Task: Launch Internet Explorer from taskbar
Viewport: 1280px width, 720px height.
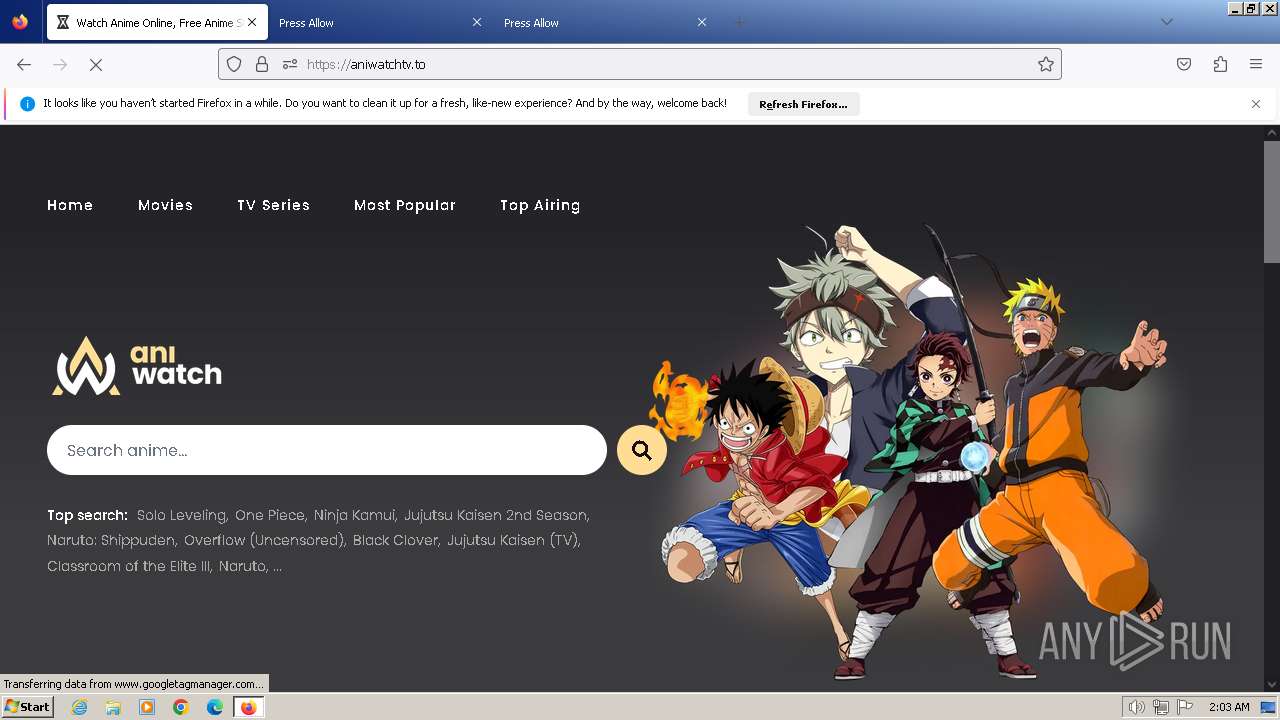Action: [79, 707]
